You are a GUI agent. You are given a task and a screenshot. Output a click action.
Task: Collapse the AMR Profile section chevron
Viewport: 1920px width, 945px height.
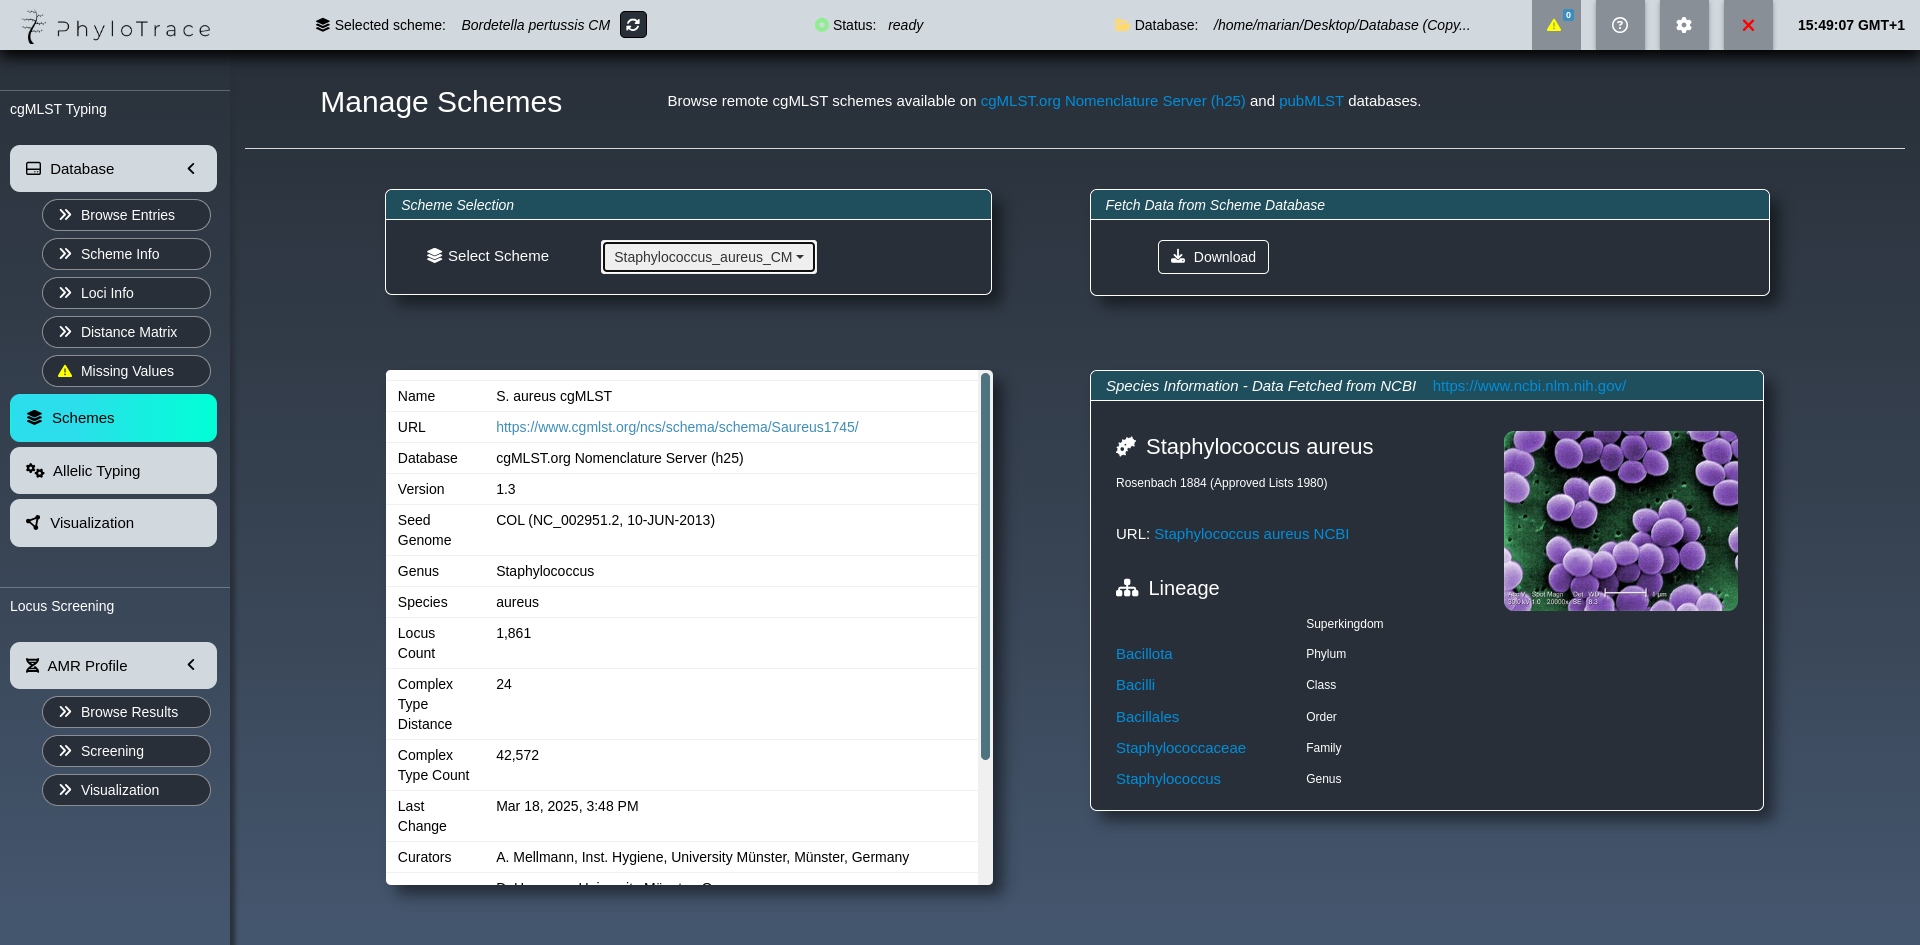pos(191,665)
